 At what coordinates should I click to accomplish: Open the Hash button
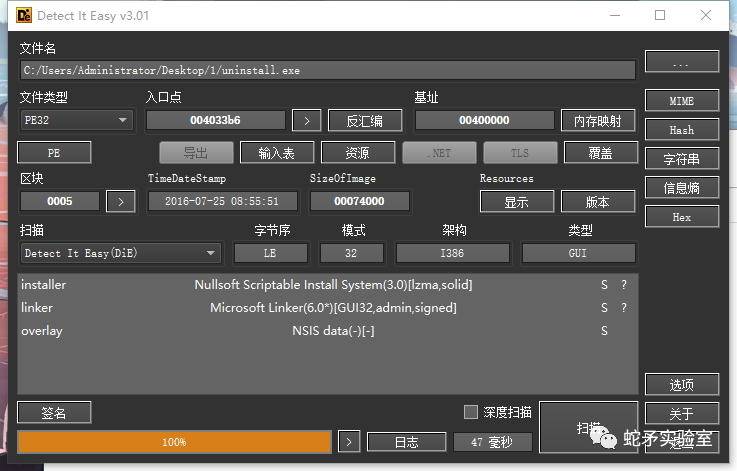682,130
